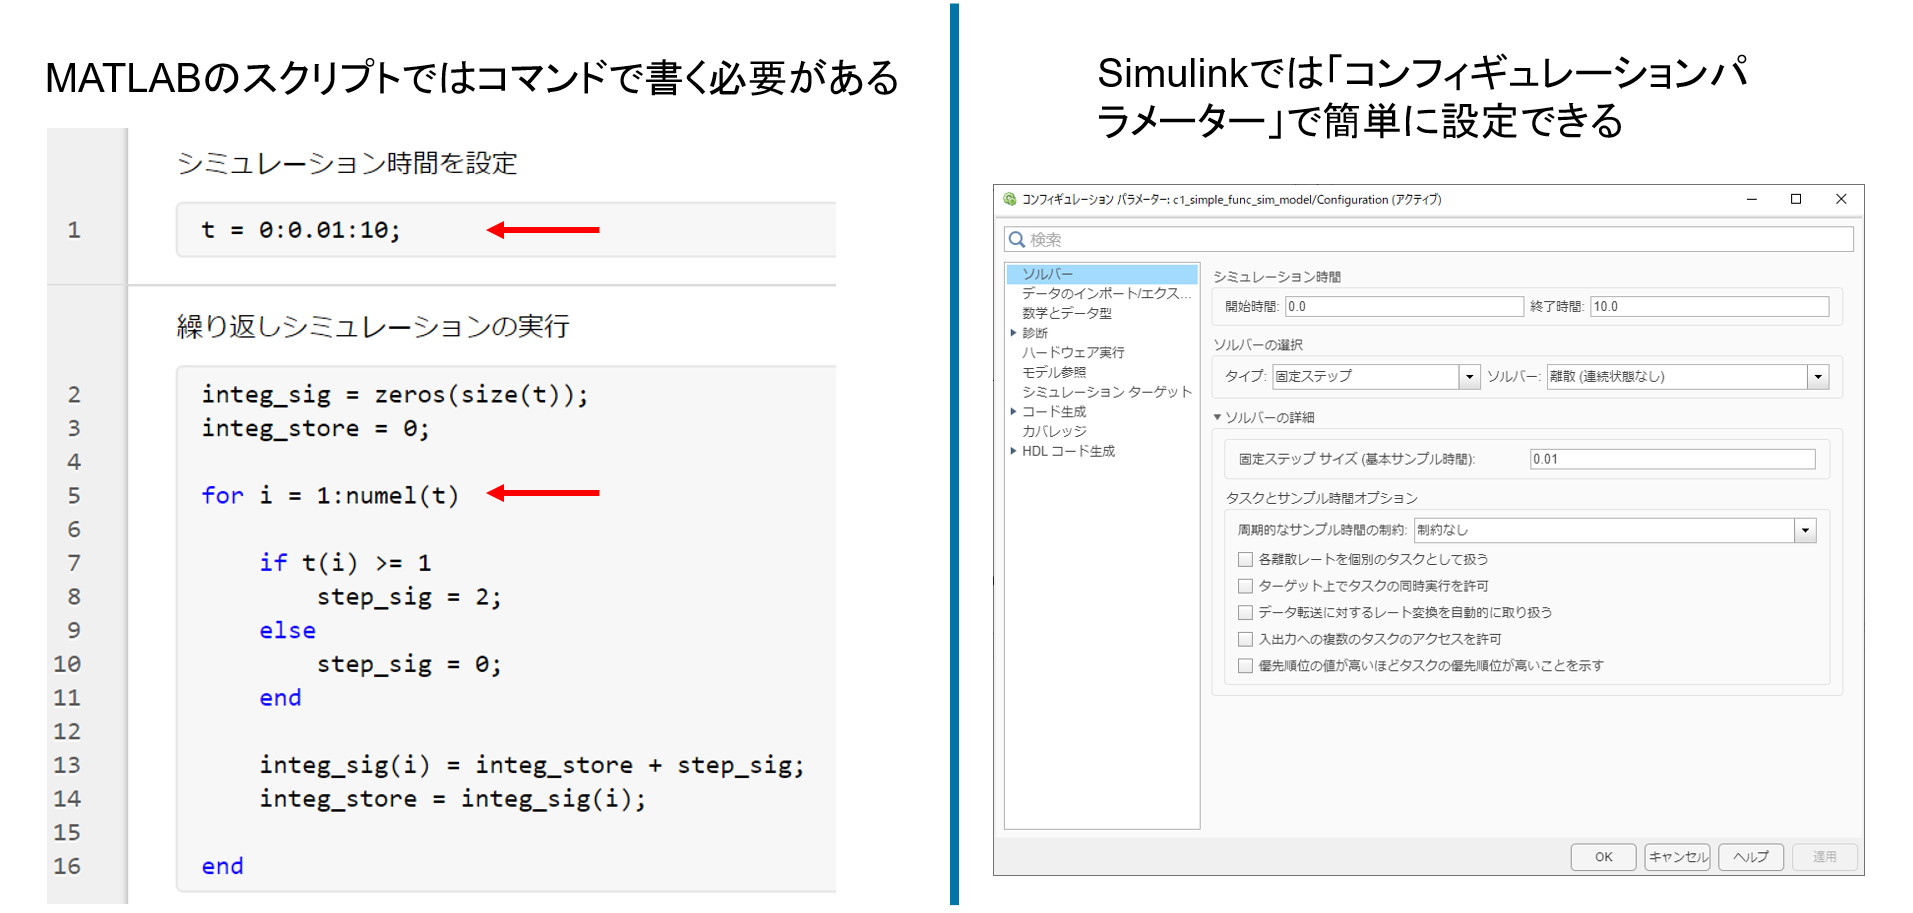Click the for i = 1:numel(t) line
Screen dimensions: 1913x913
tap(330, 495)
